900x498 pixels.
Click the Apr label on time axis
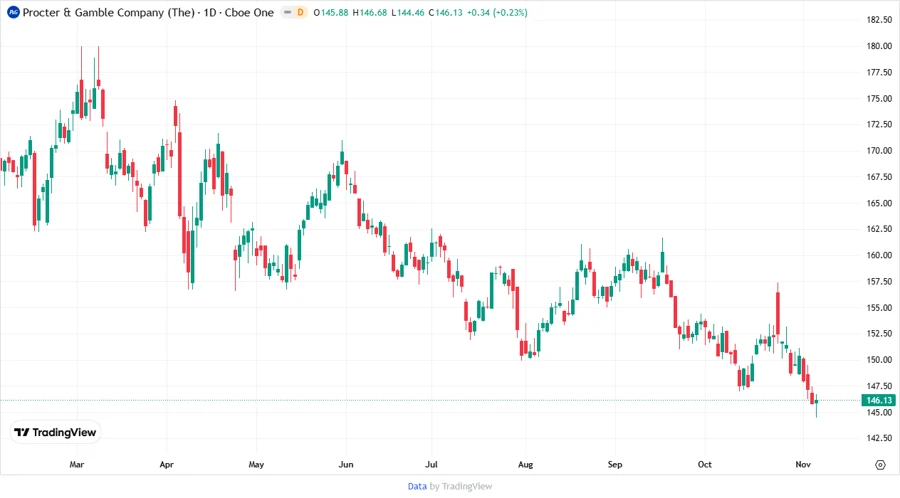click(x=166, y=464)
